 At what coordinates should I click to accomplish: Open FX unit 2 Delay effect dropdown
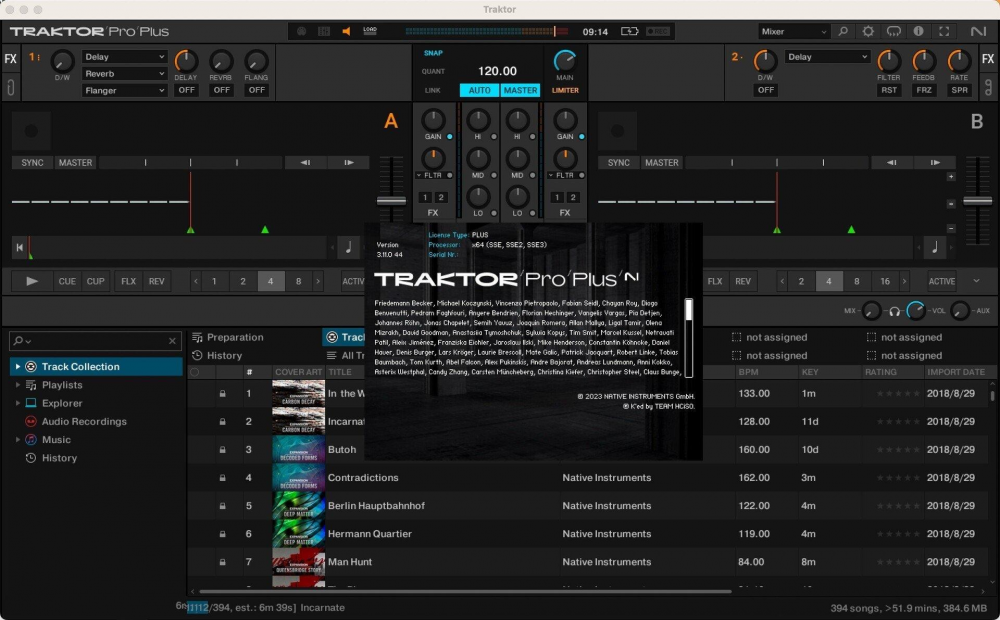coord(827,57)
